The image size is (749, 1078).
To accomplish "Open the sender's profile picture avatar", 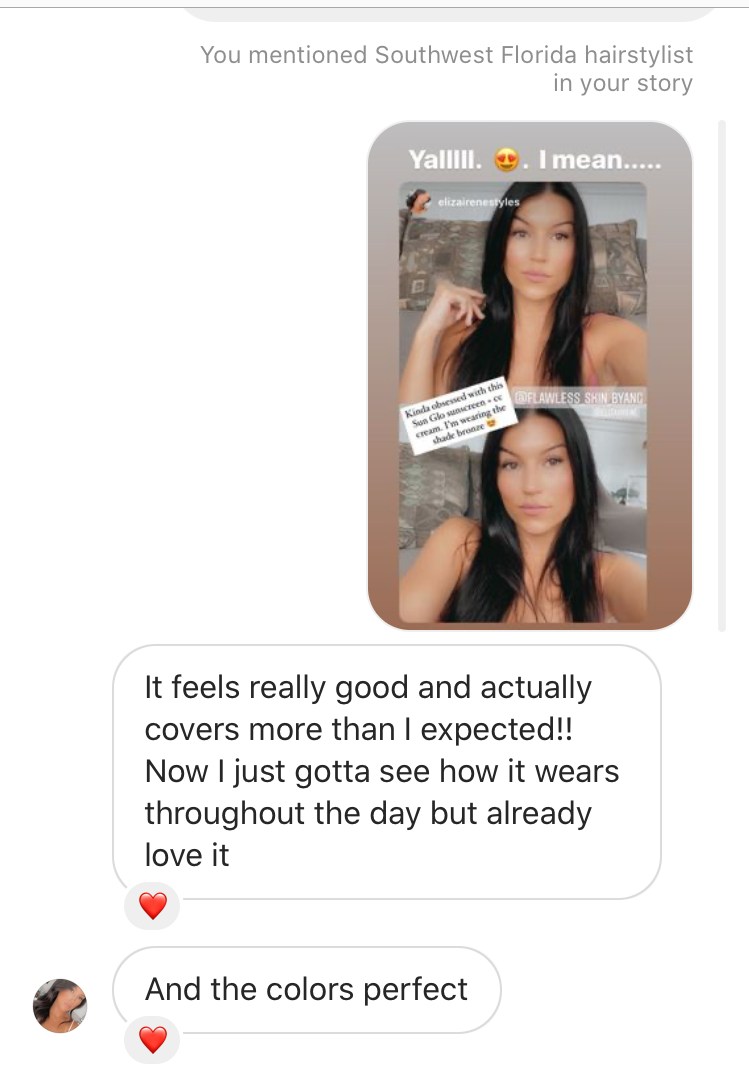I will 61,1005.
